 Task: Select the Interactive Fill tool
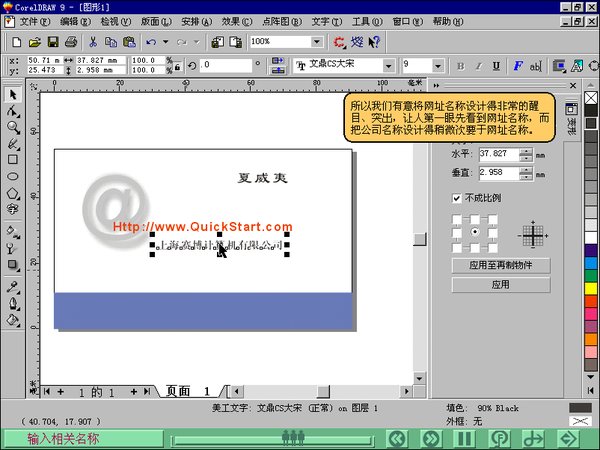coord(13,232)
